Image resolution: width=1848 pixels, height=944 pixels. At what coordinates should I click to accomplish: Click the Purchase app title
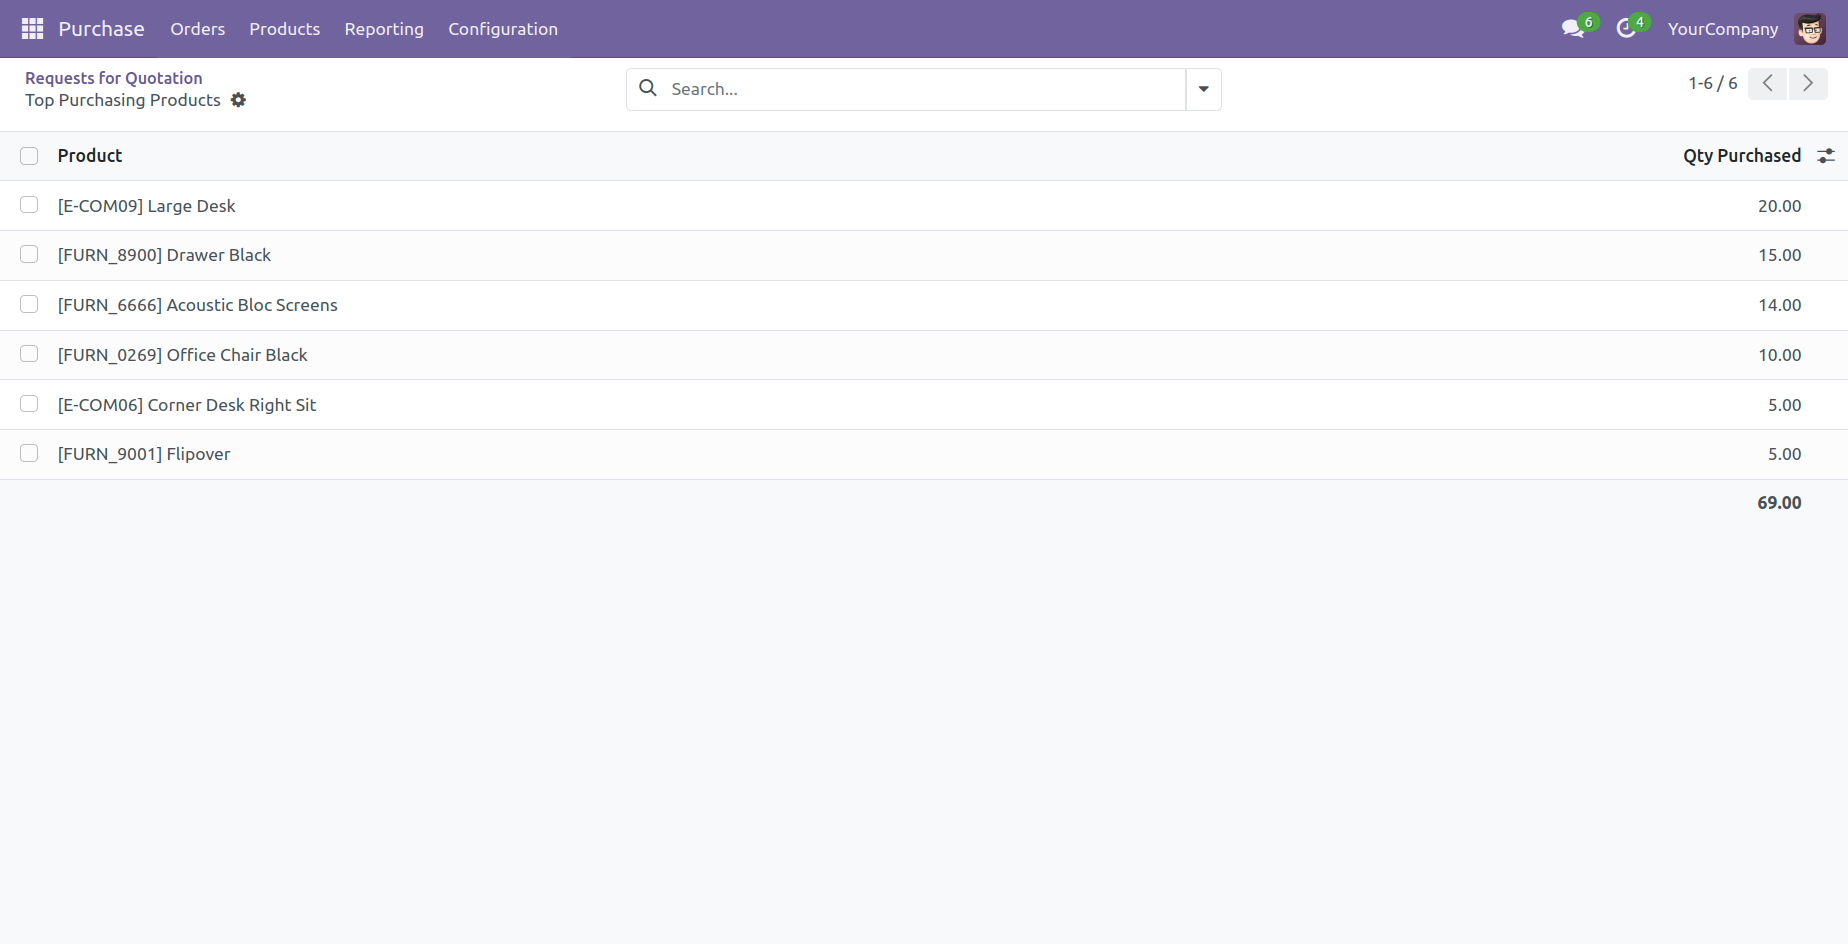click(x=101, y=29)
